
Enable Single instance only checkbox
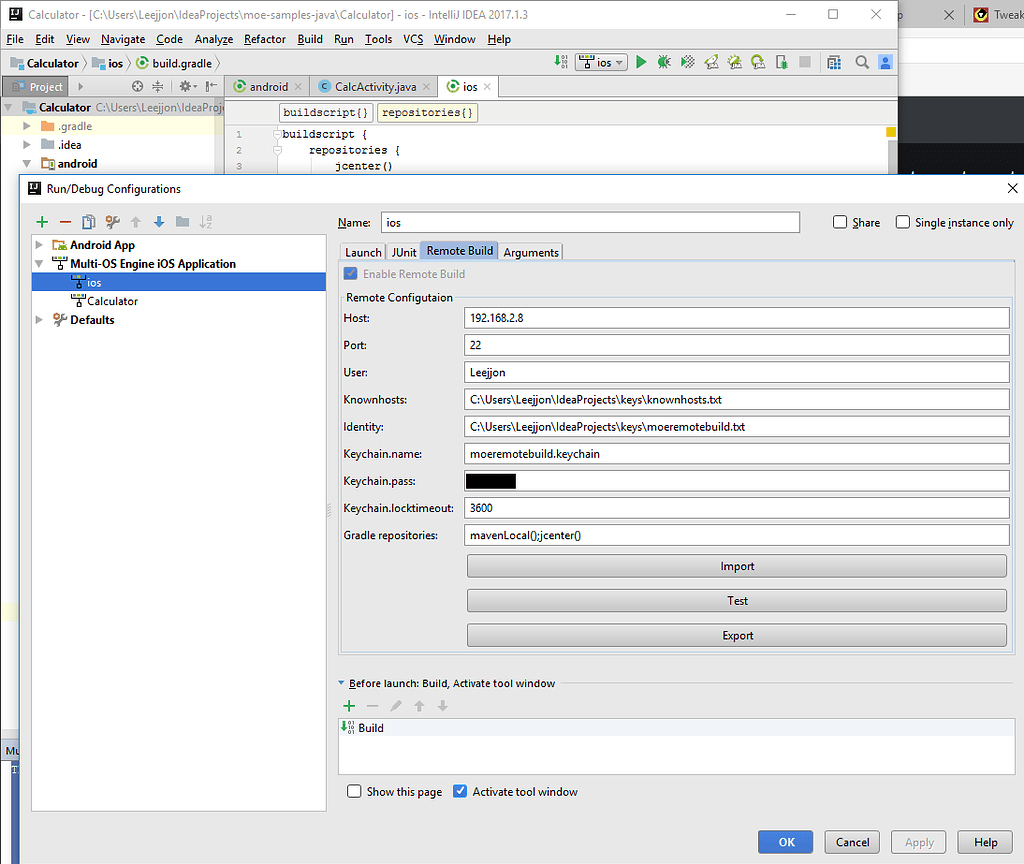coord(903,222)
